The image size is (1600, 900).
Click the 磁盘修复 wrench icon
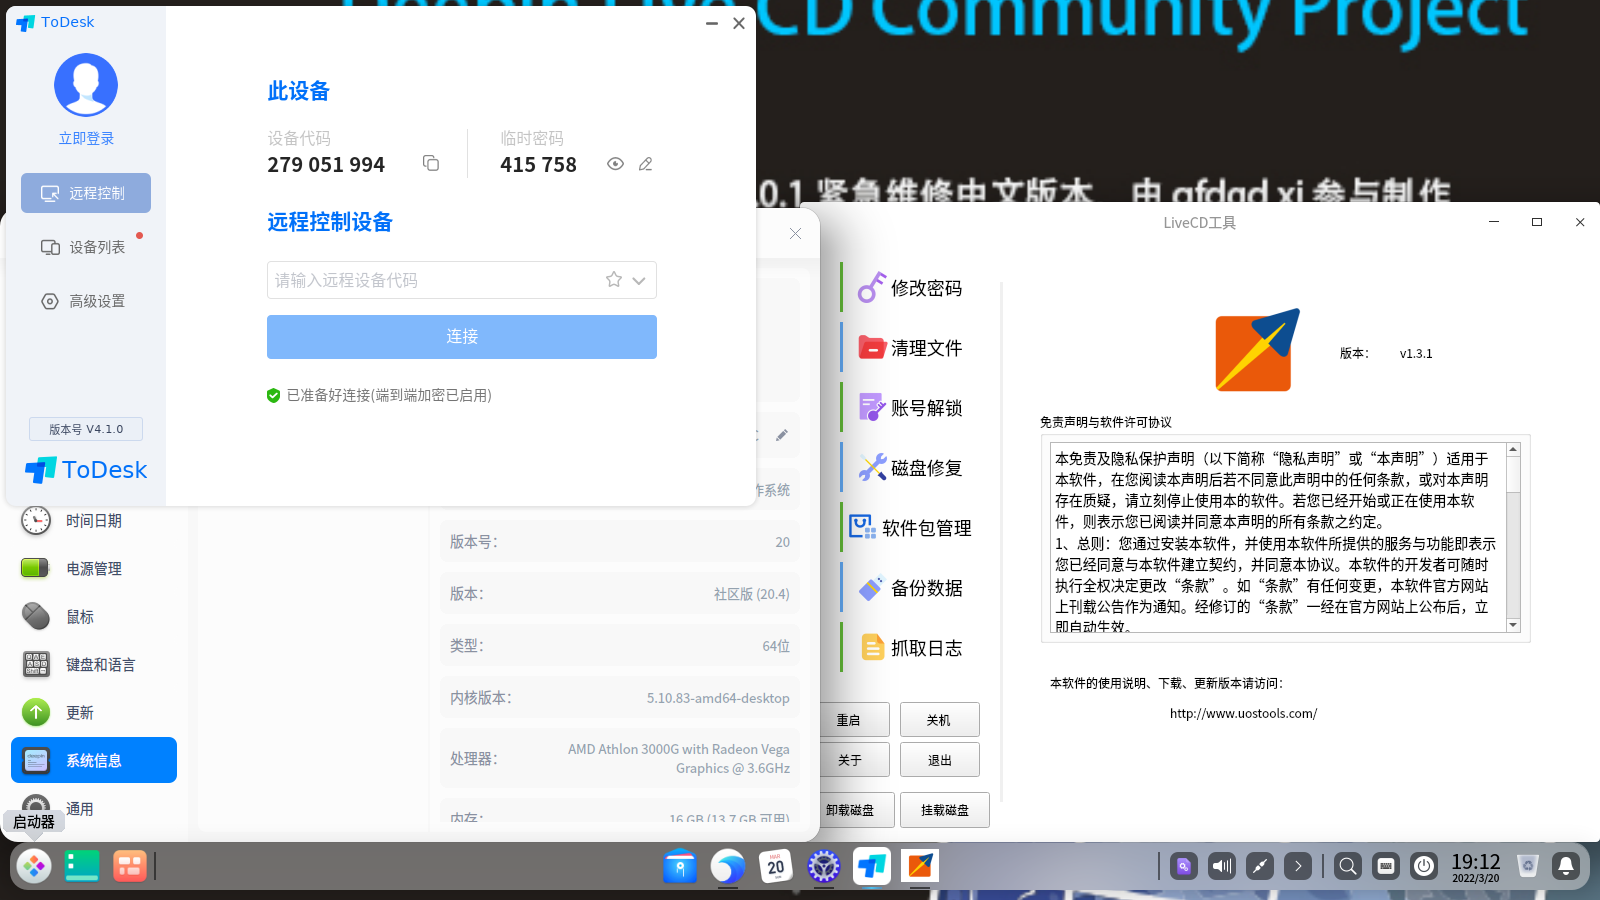872,467
